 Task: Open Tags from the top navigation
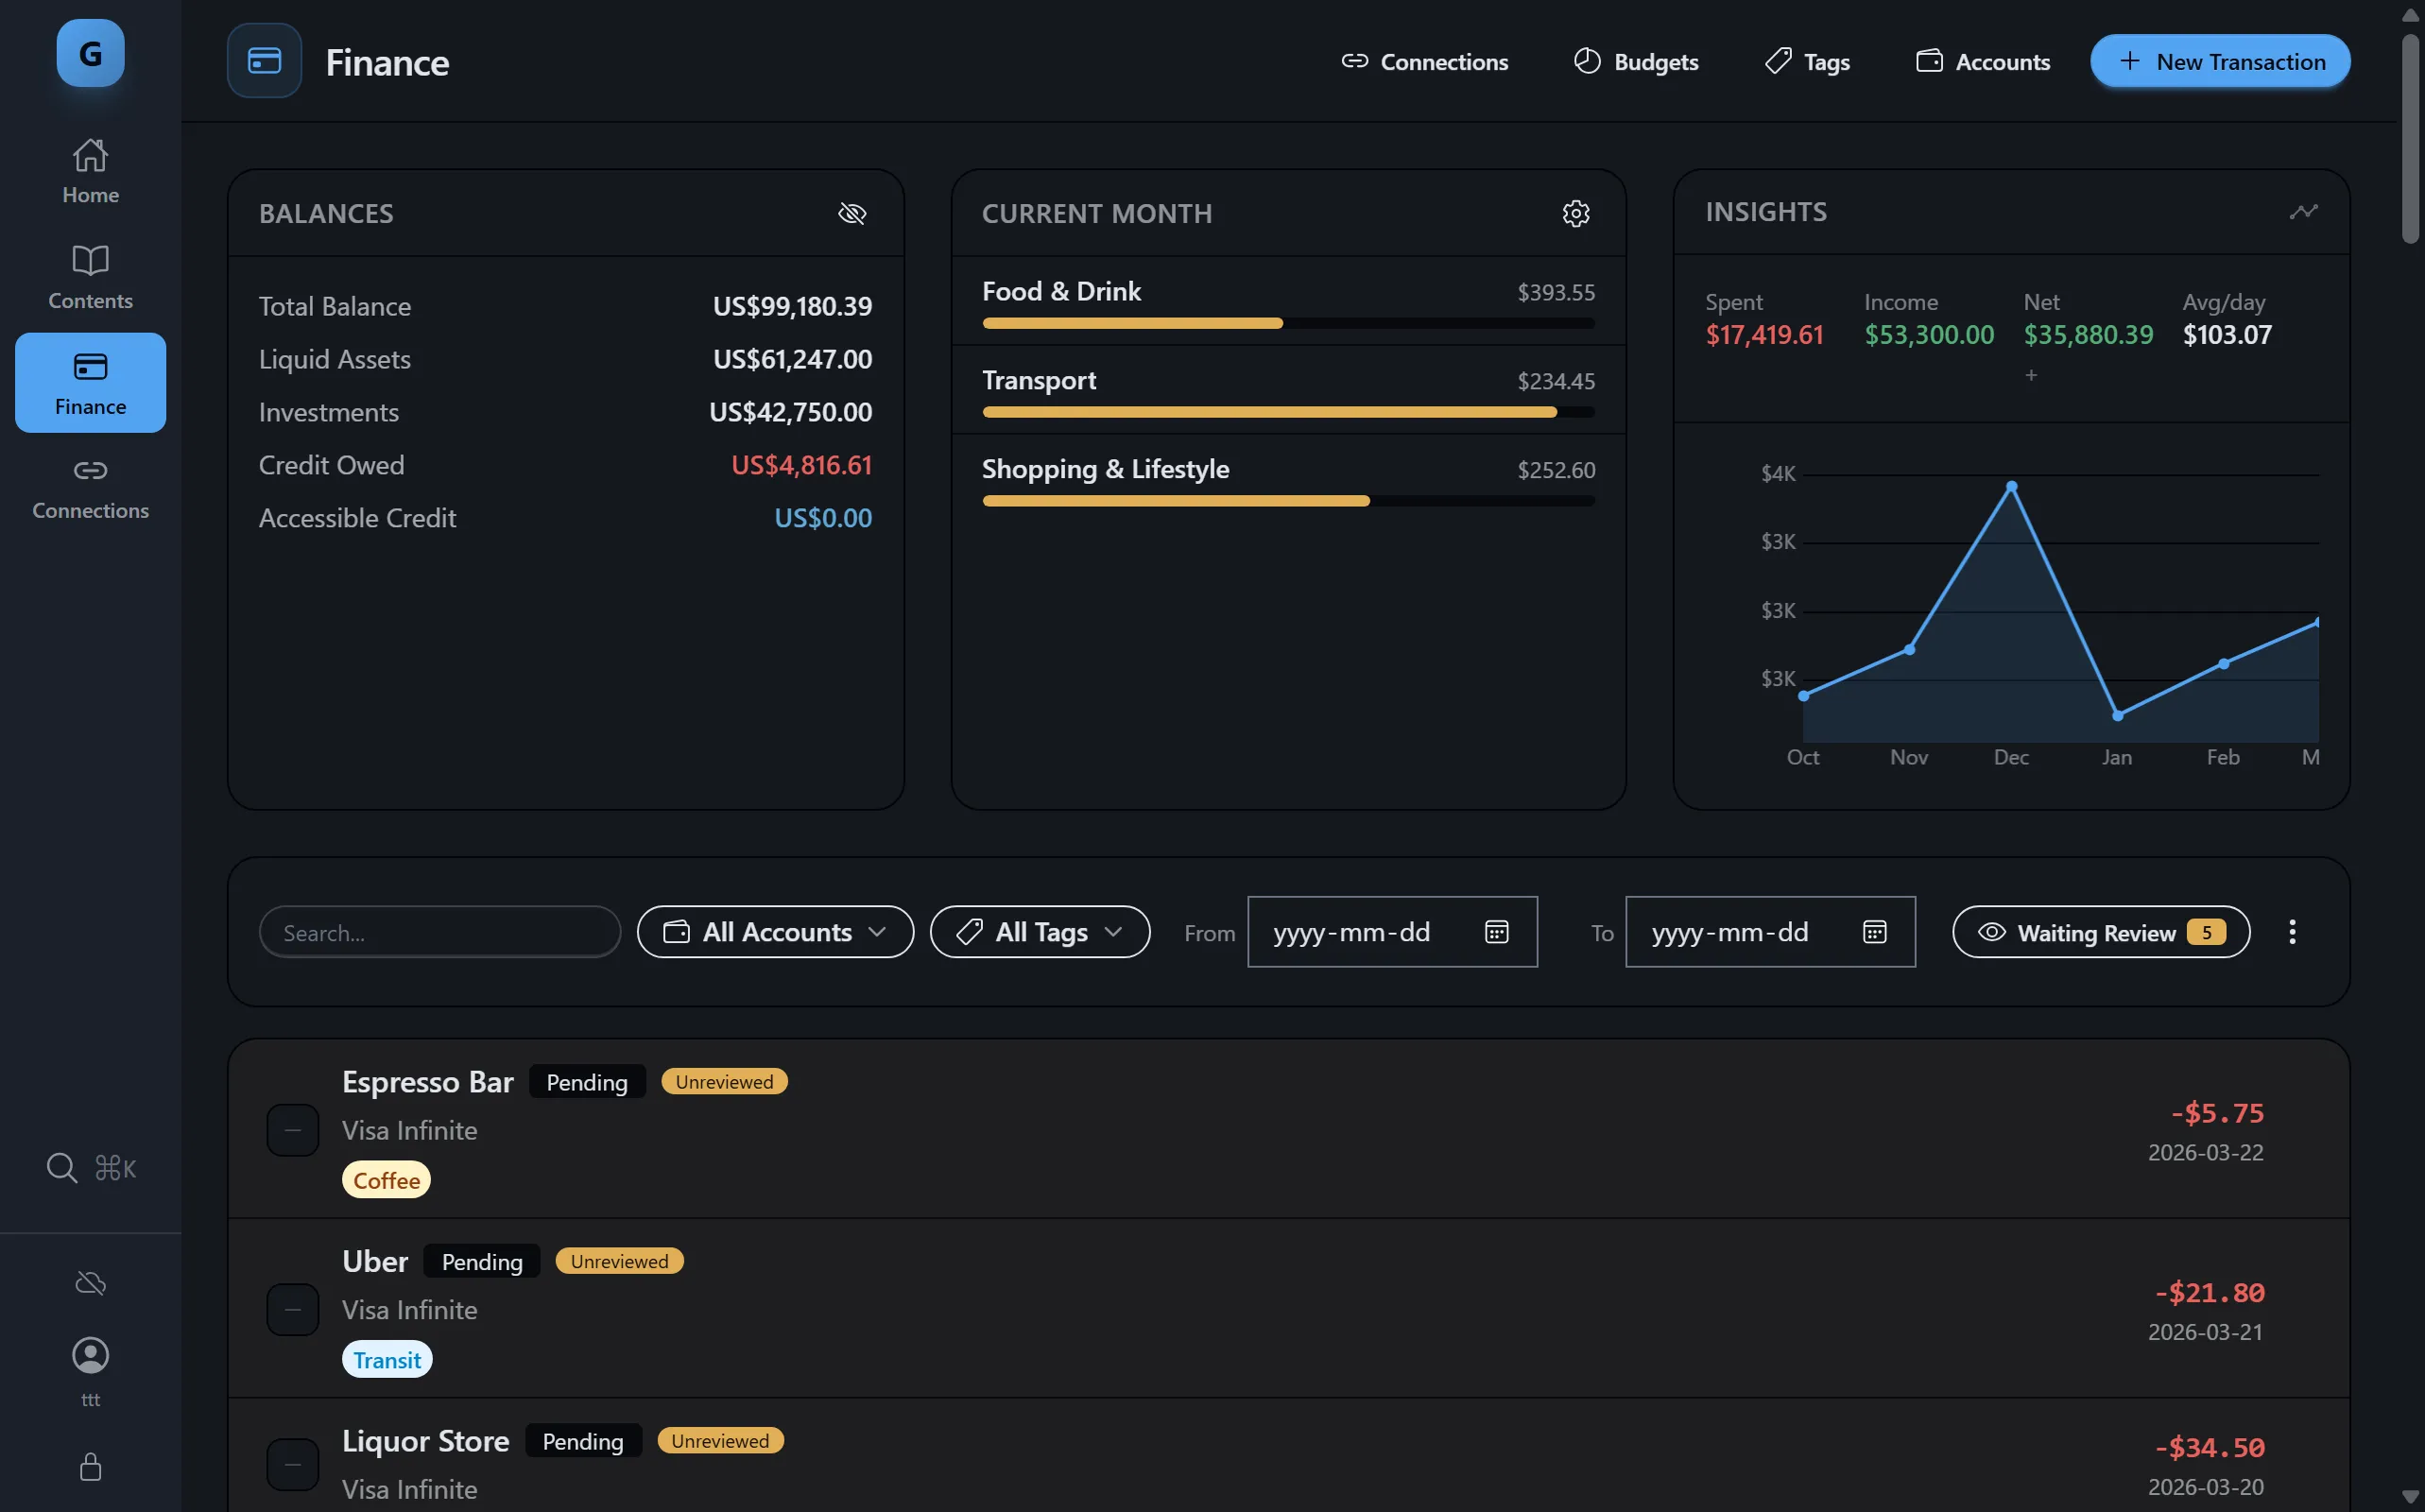pos(1806,61)
